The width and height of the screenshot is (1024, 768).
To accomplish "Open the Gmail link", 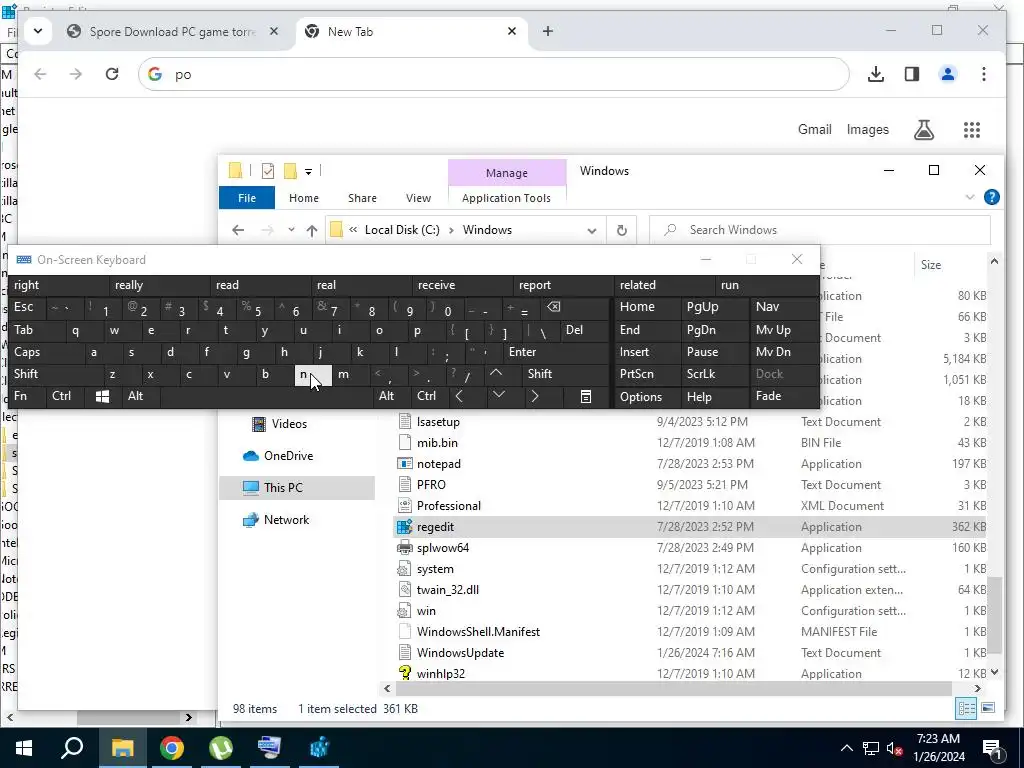I will pyautogui.click(x=814, y=129).
